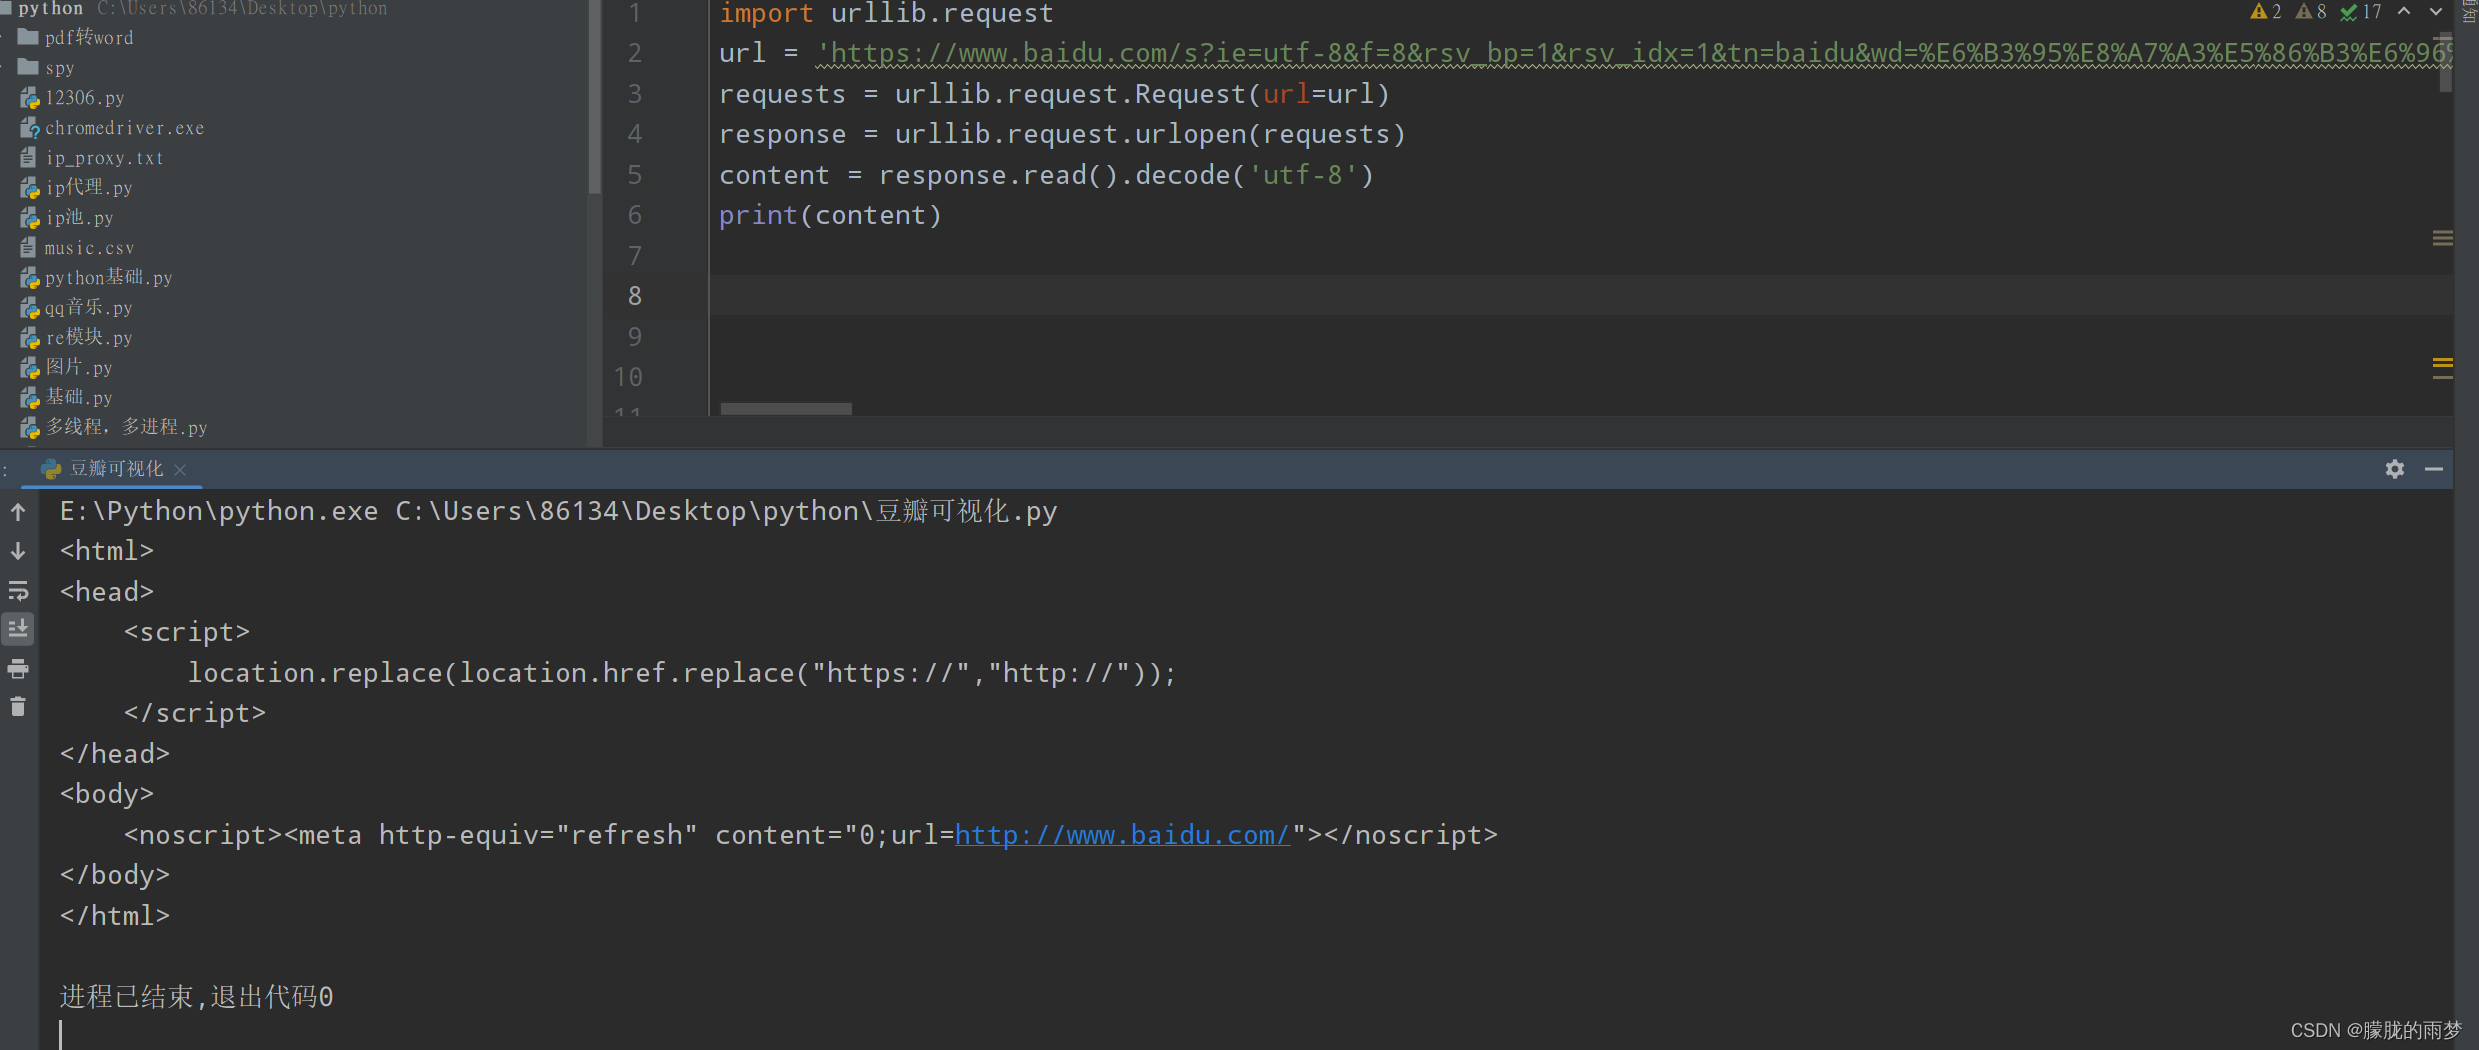This screenshot has width=2479, height=1050.
Task: Click line number 8 in gutter
Action: pyautogui.click(x=635, y=296)
